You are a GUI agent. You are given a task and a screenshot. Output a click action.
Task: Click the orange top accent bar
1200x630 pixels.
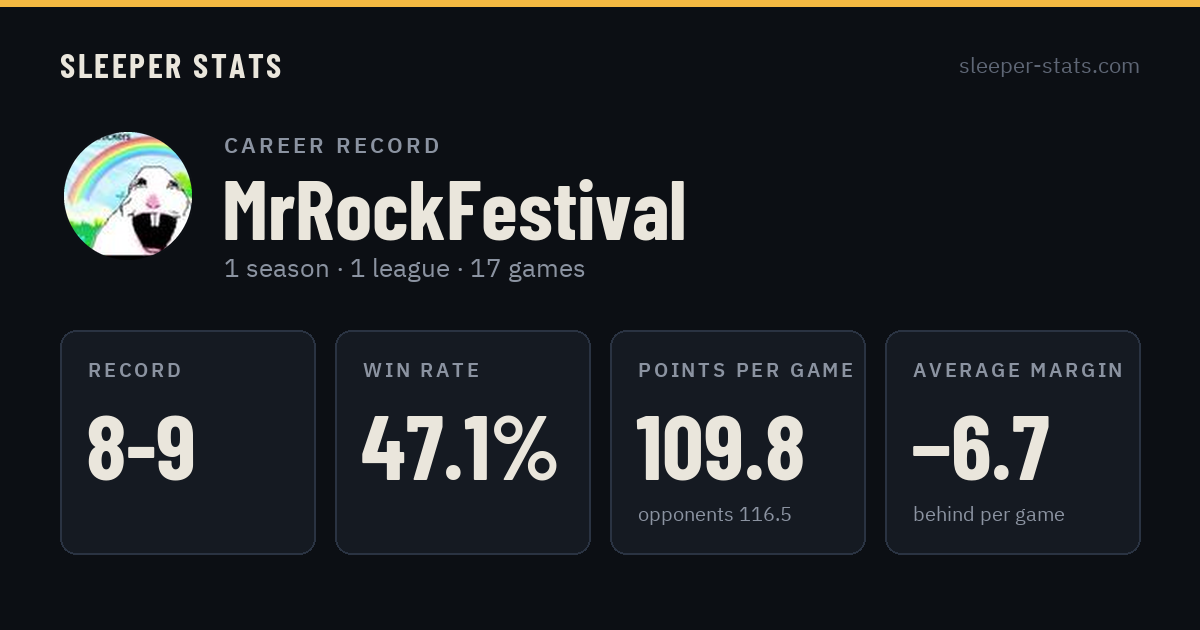click(x=600, y=3)
